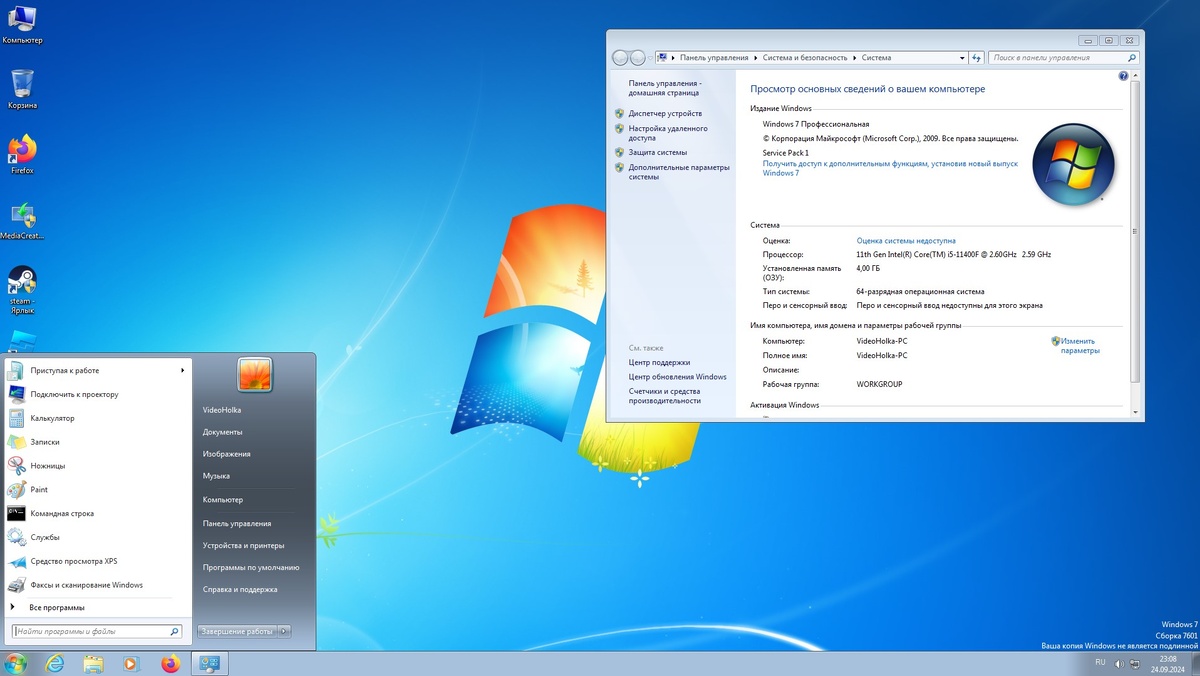The image size is (1200, 676).
Task: Click Завершение работы shut down button
Action: coord(237,632)
